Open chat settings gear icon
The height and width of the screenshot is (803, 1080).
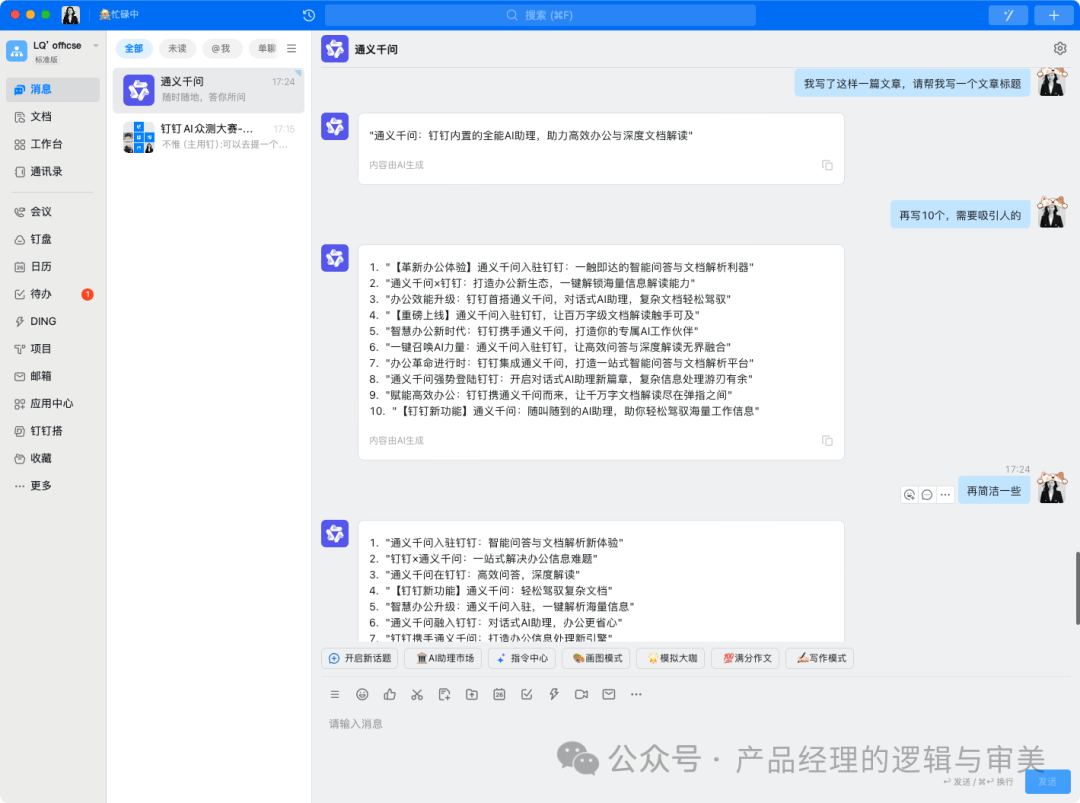tap(1060, 48)
